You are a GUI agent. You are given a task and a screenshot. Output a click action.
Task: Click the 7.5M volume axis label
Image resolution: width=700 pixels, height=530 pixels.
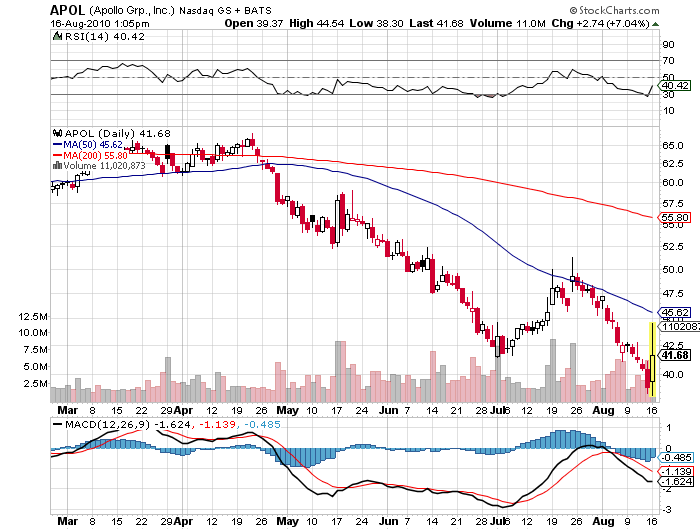(35, 349)
